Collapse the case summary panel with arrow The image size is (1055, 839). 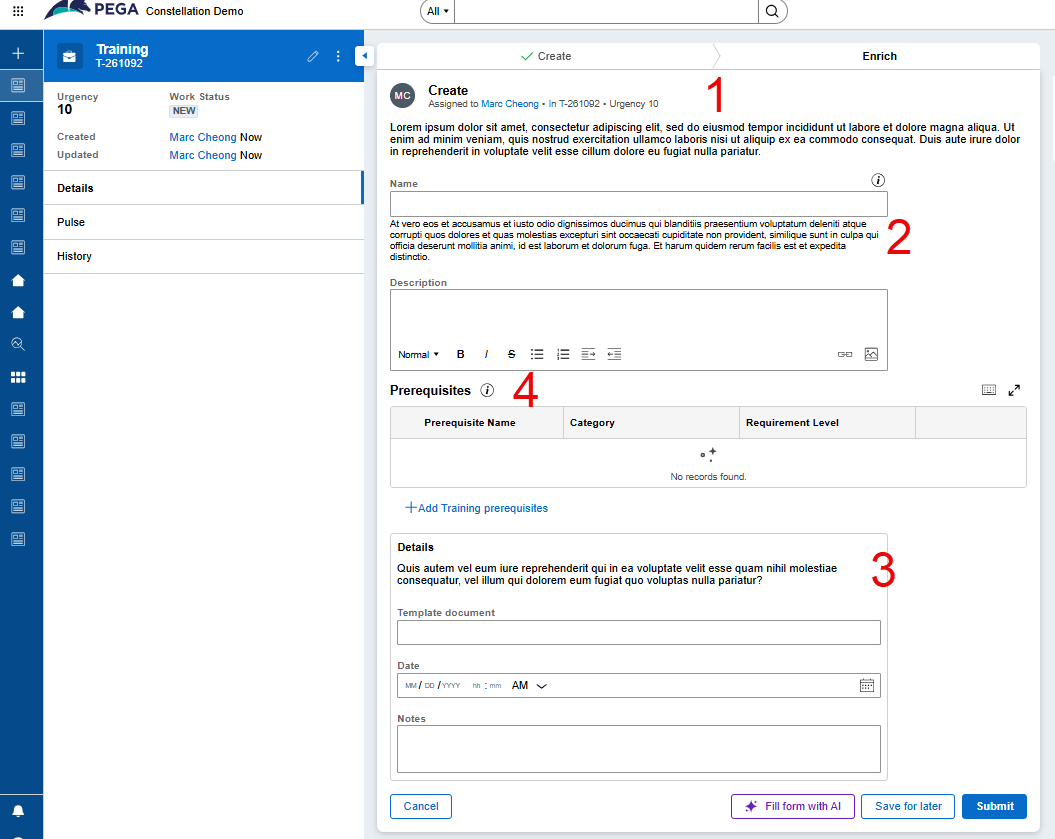(x=364, y=56)
